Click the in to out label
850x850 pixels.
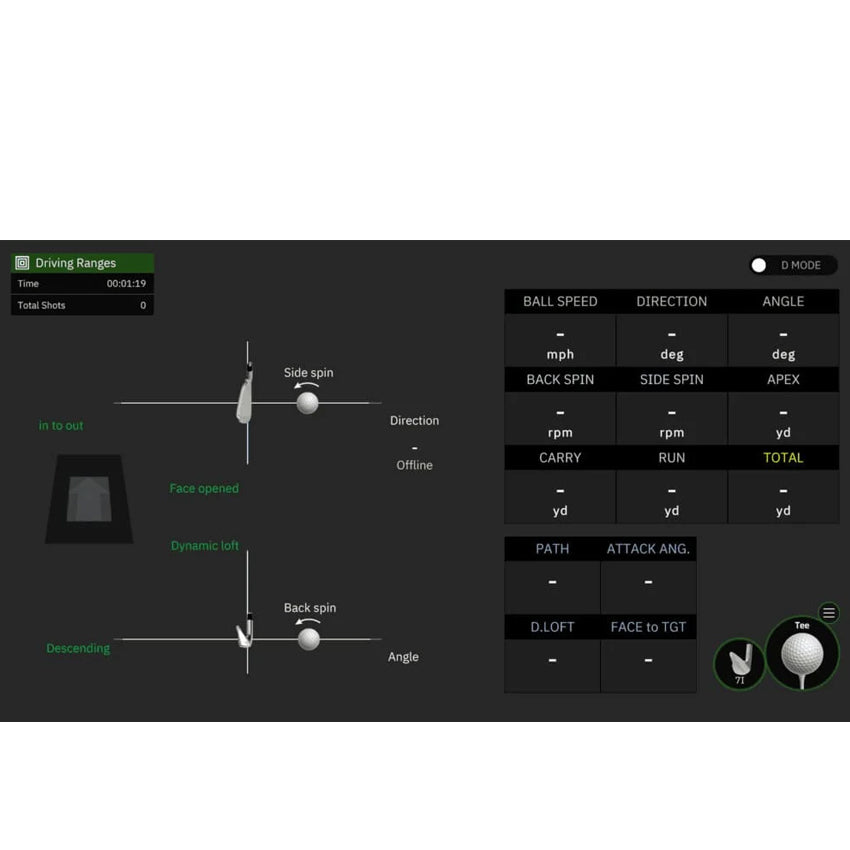[61, 426]
